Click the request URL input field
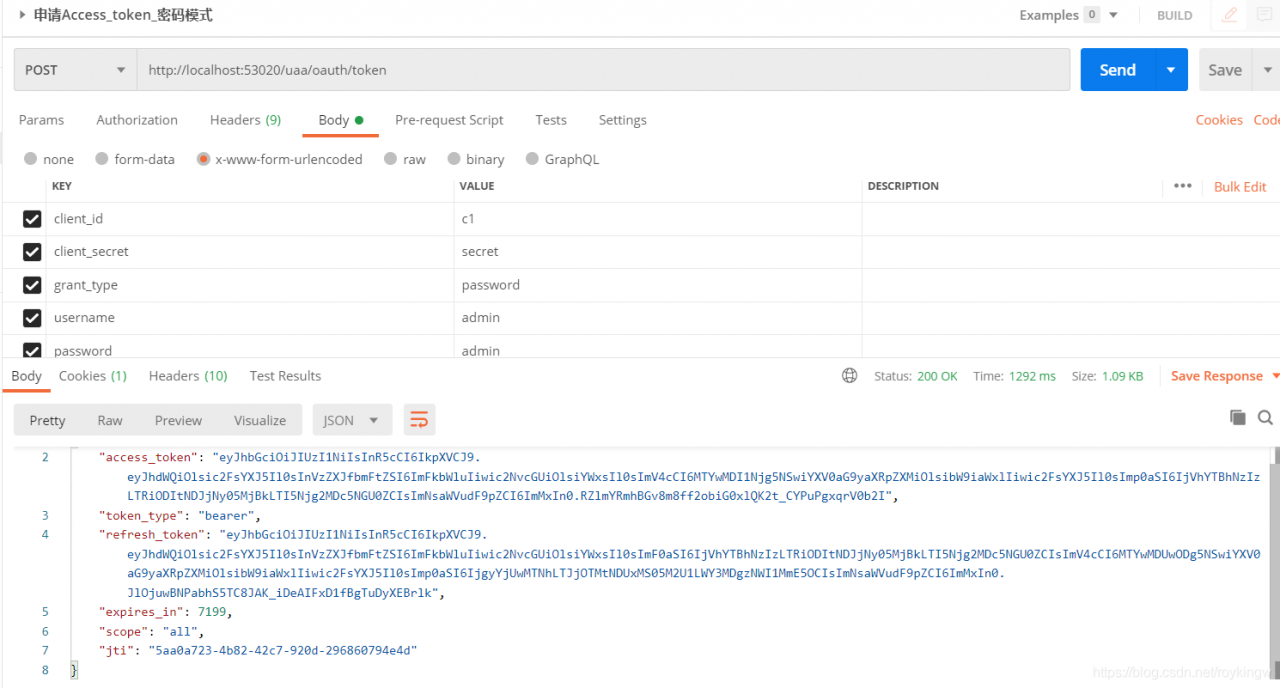1280x688 pixels. pyautogui.click(x=604, y=70)
